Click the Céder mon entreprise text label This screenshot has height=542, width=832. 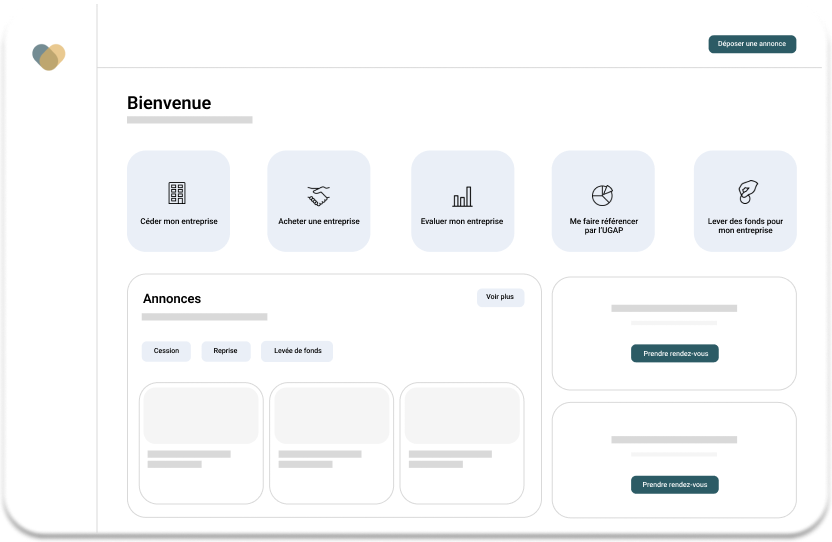click(x=178, y=221)
